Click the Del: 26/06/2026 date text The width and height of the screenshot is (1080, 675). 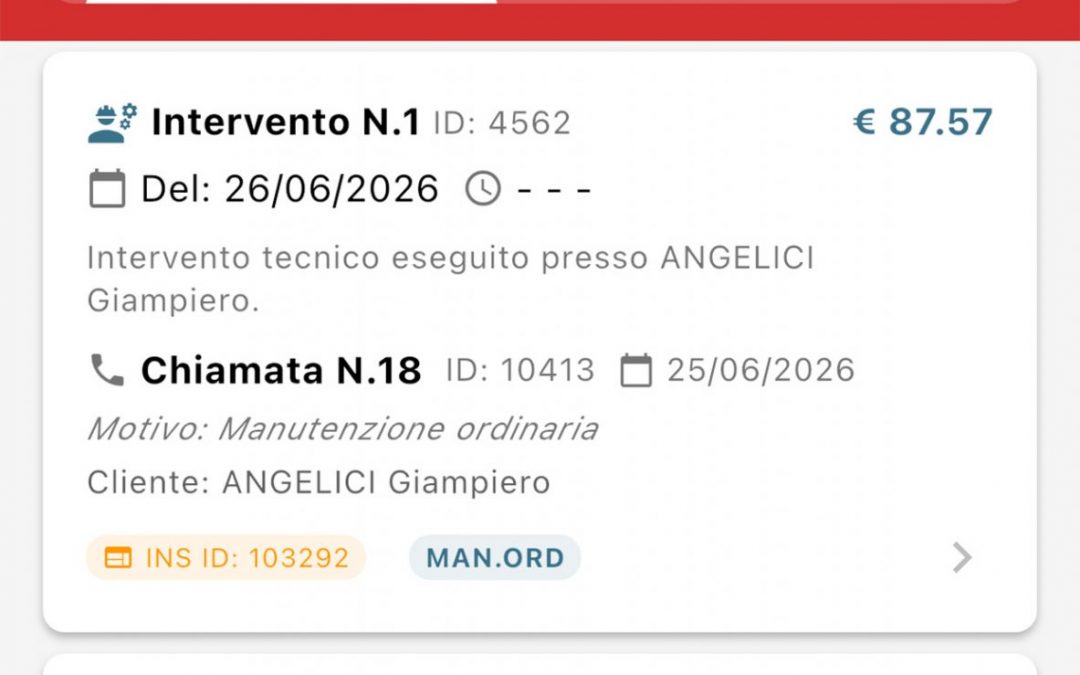tap(290, 188)
